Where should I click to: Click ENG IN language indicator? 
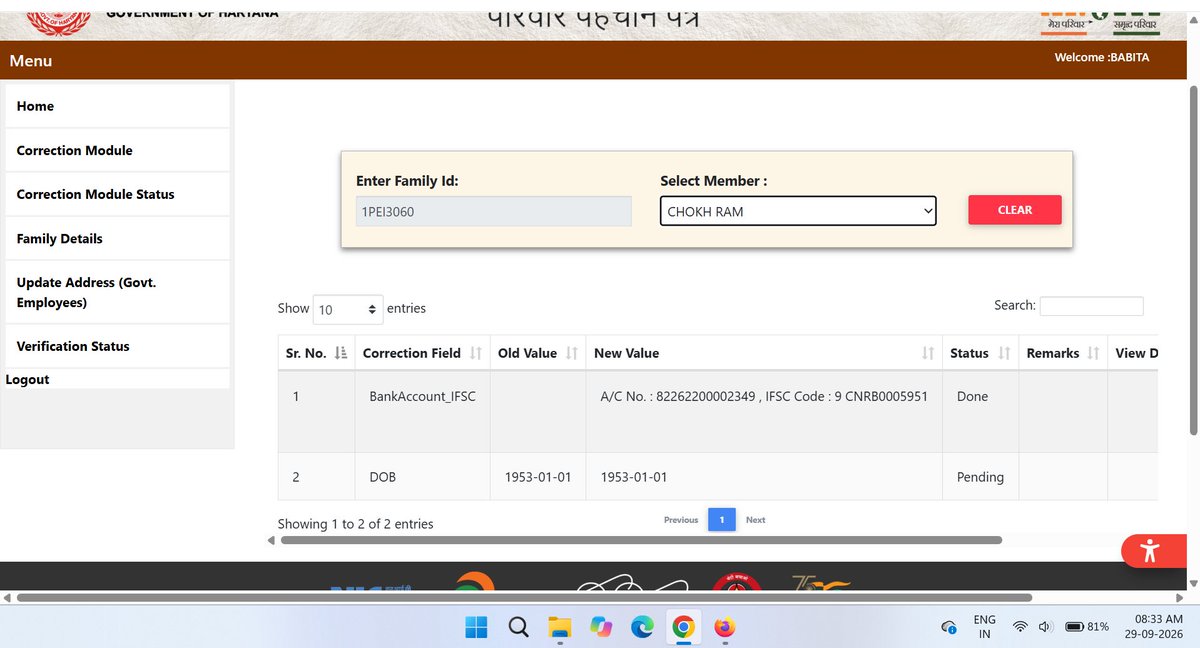coord(985,627)
